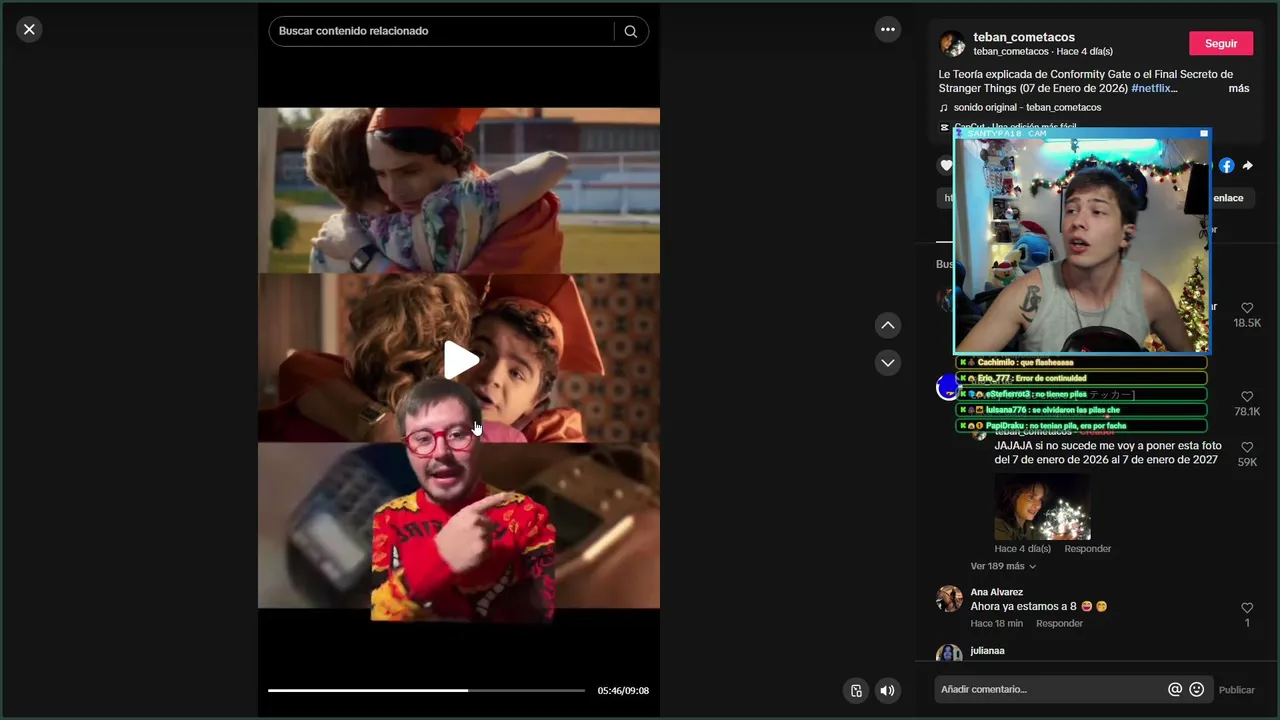This screenshot has width=1280, height=720.
Task: Open the #netflix hashtag
Action: click(x=1150, y=88)
